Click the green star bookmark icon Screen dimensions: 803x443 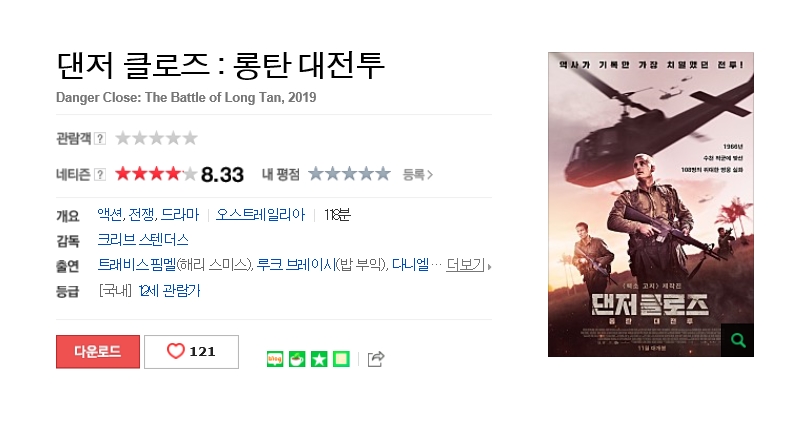pos(319,359)
